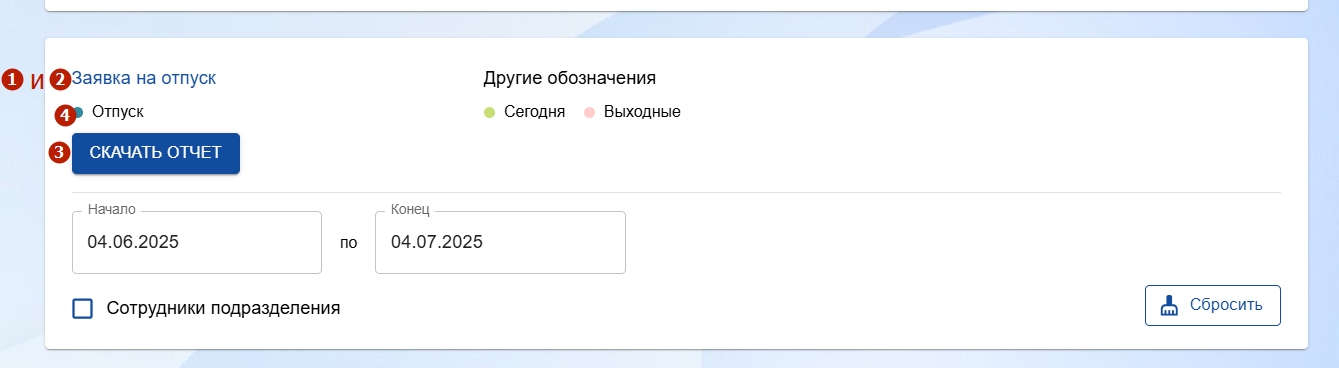Select the Сегодня legend label
This screenshot has height=368, width=1339.
click(535, 112)
